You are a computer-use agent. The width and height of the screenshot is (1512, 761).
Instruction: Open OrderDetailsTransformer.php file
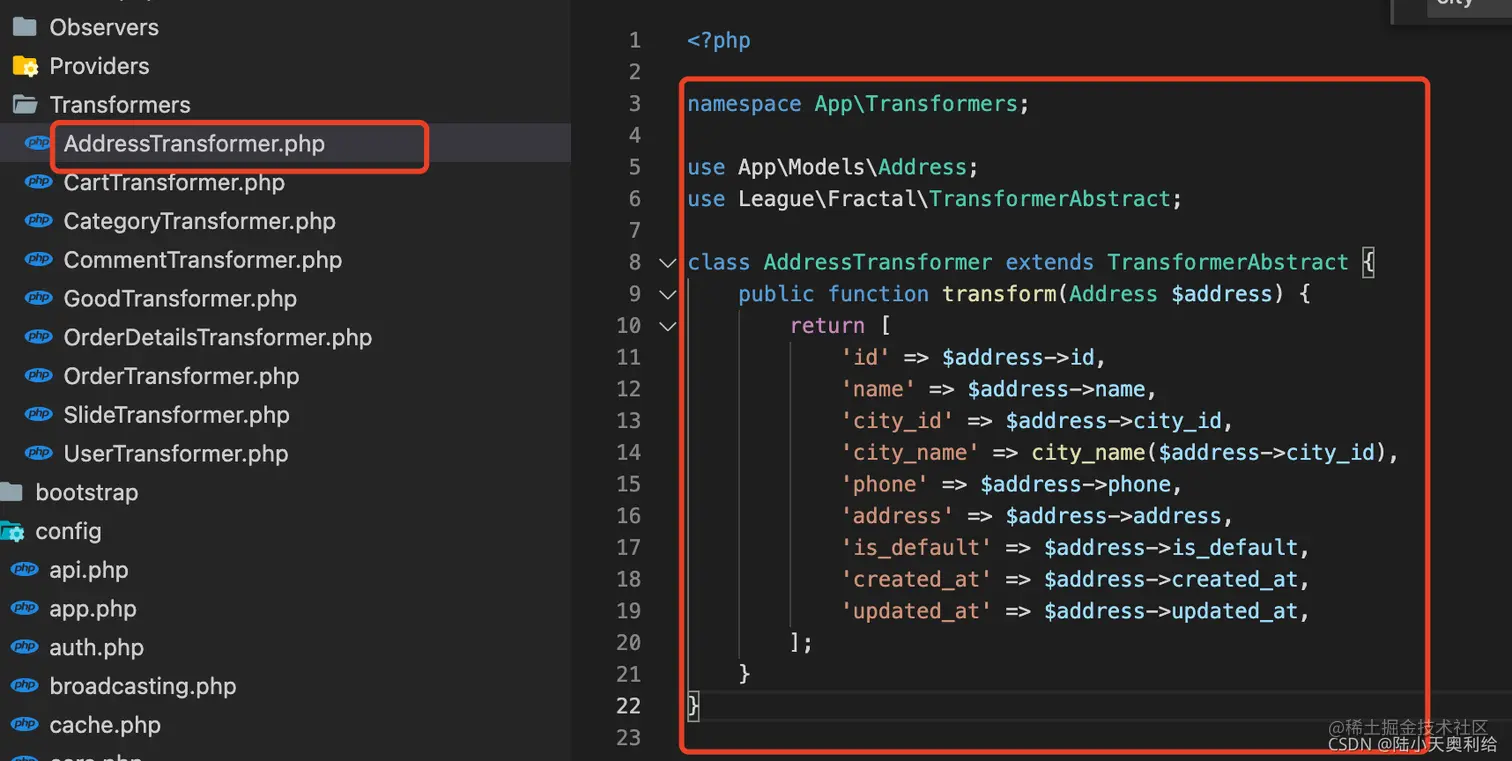point(217,338)
